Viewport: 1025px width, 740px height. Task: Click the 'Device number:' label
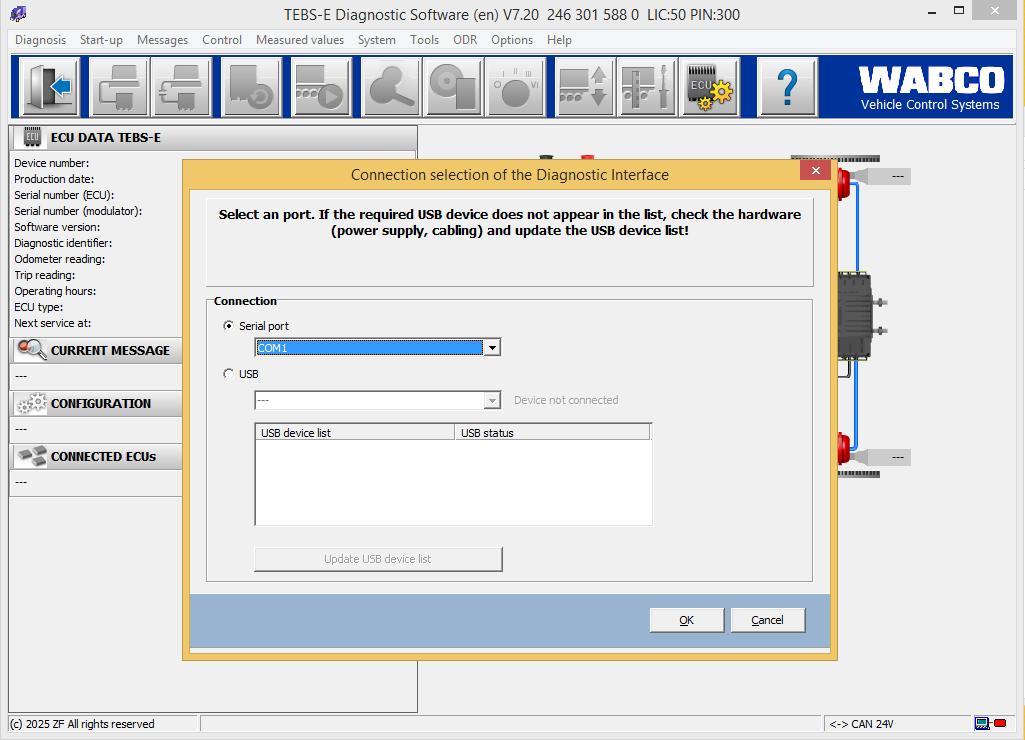pos(52,163)
